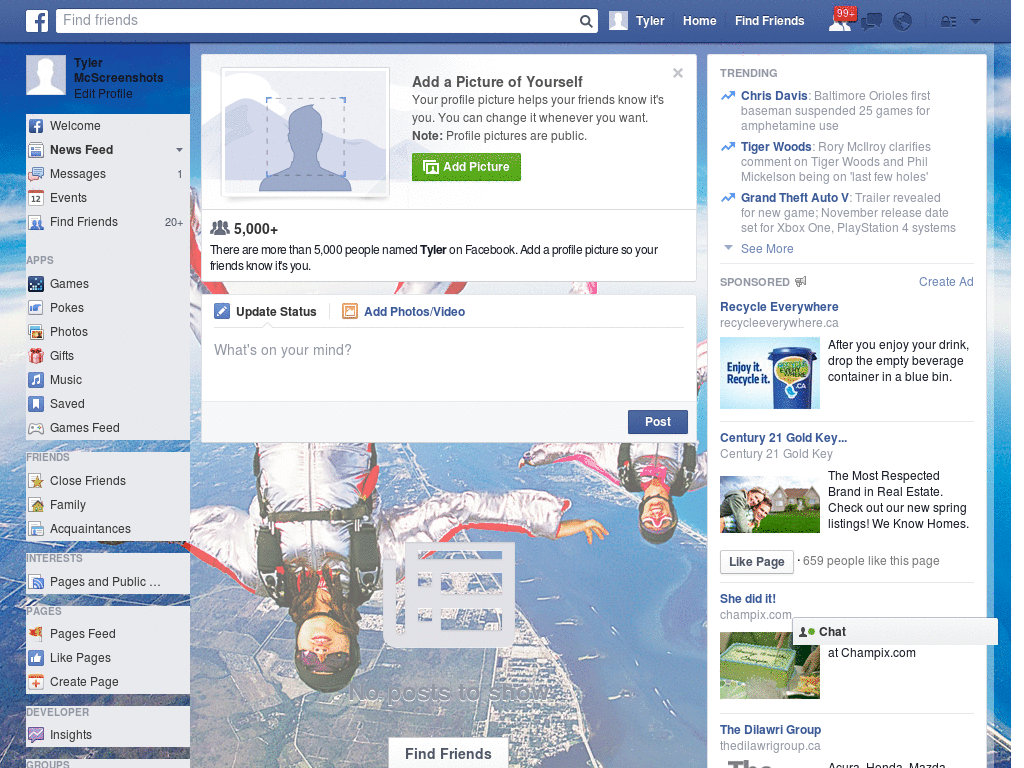Open privacy shortcuts lock icon

pos(948,22)
